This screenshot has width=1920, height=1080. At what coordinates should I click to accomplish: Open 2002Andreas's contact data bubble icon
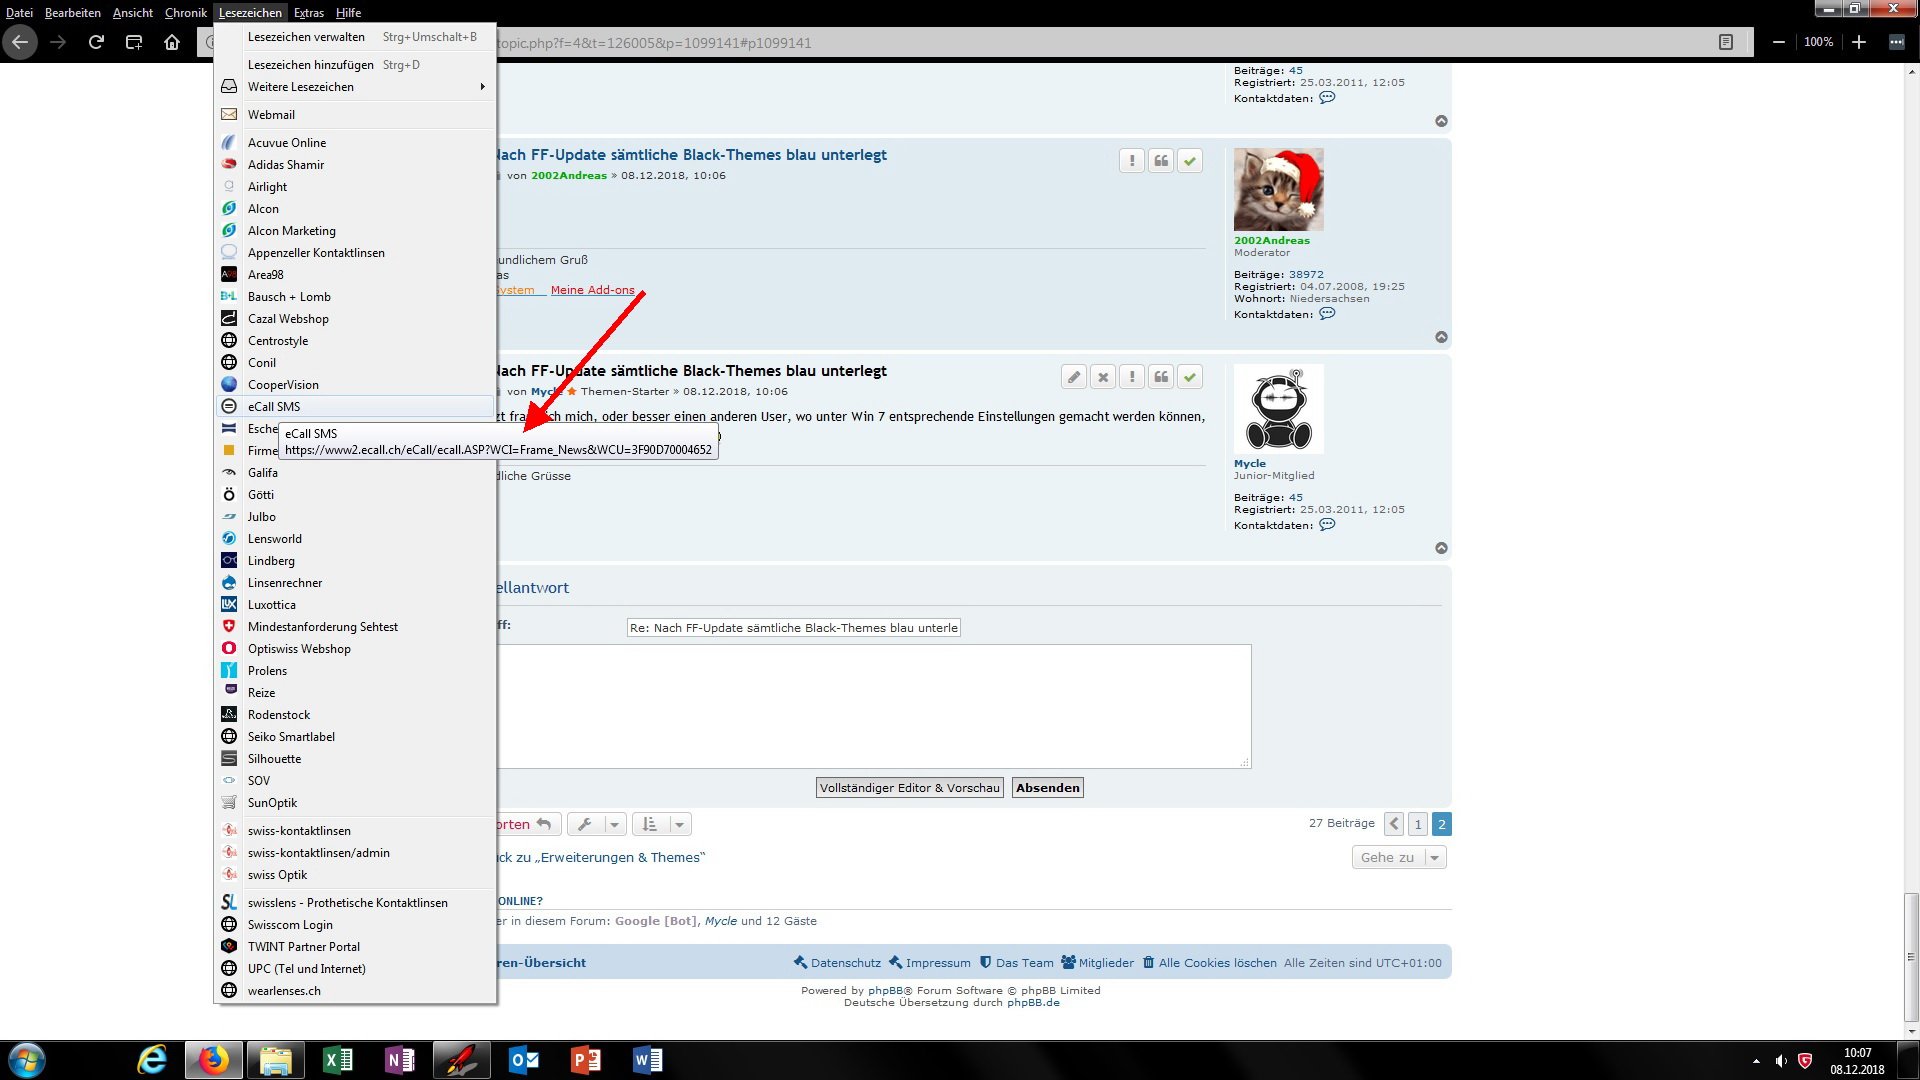(1327, 314)
